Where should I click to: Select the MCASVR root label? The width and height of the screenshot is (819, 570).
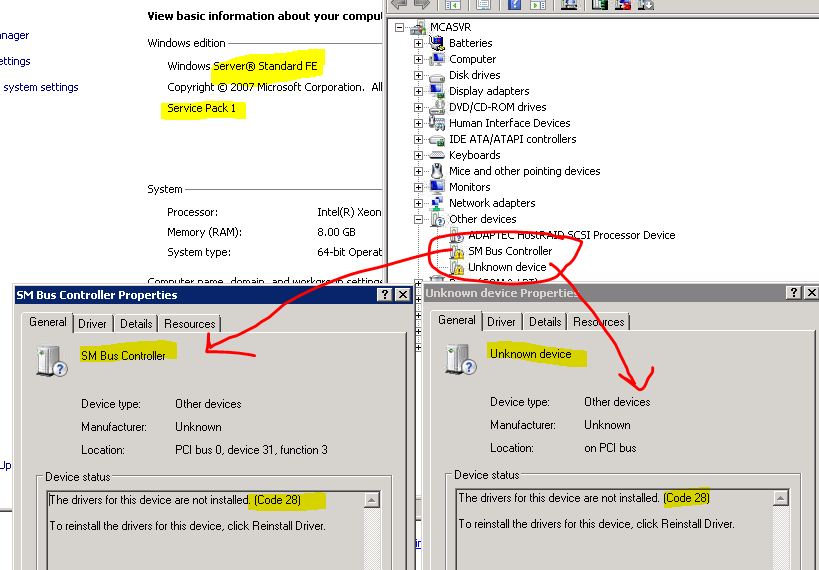tap(450, 27)
